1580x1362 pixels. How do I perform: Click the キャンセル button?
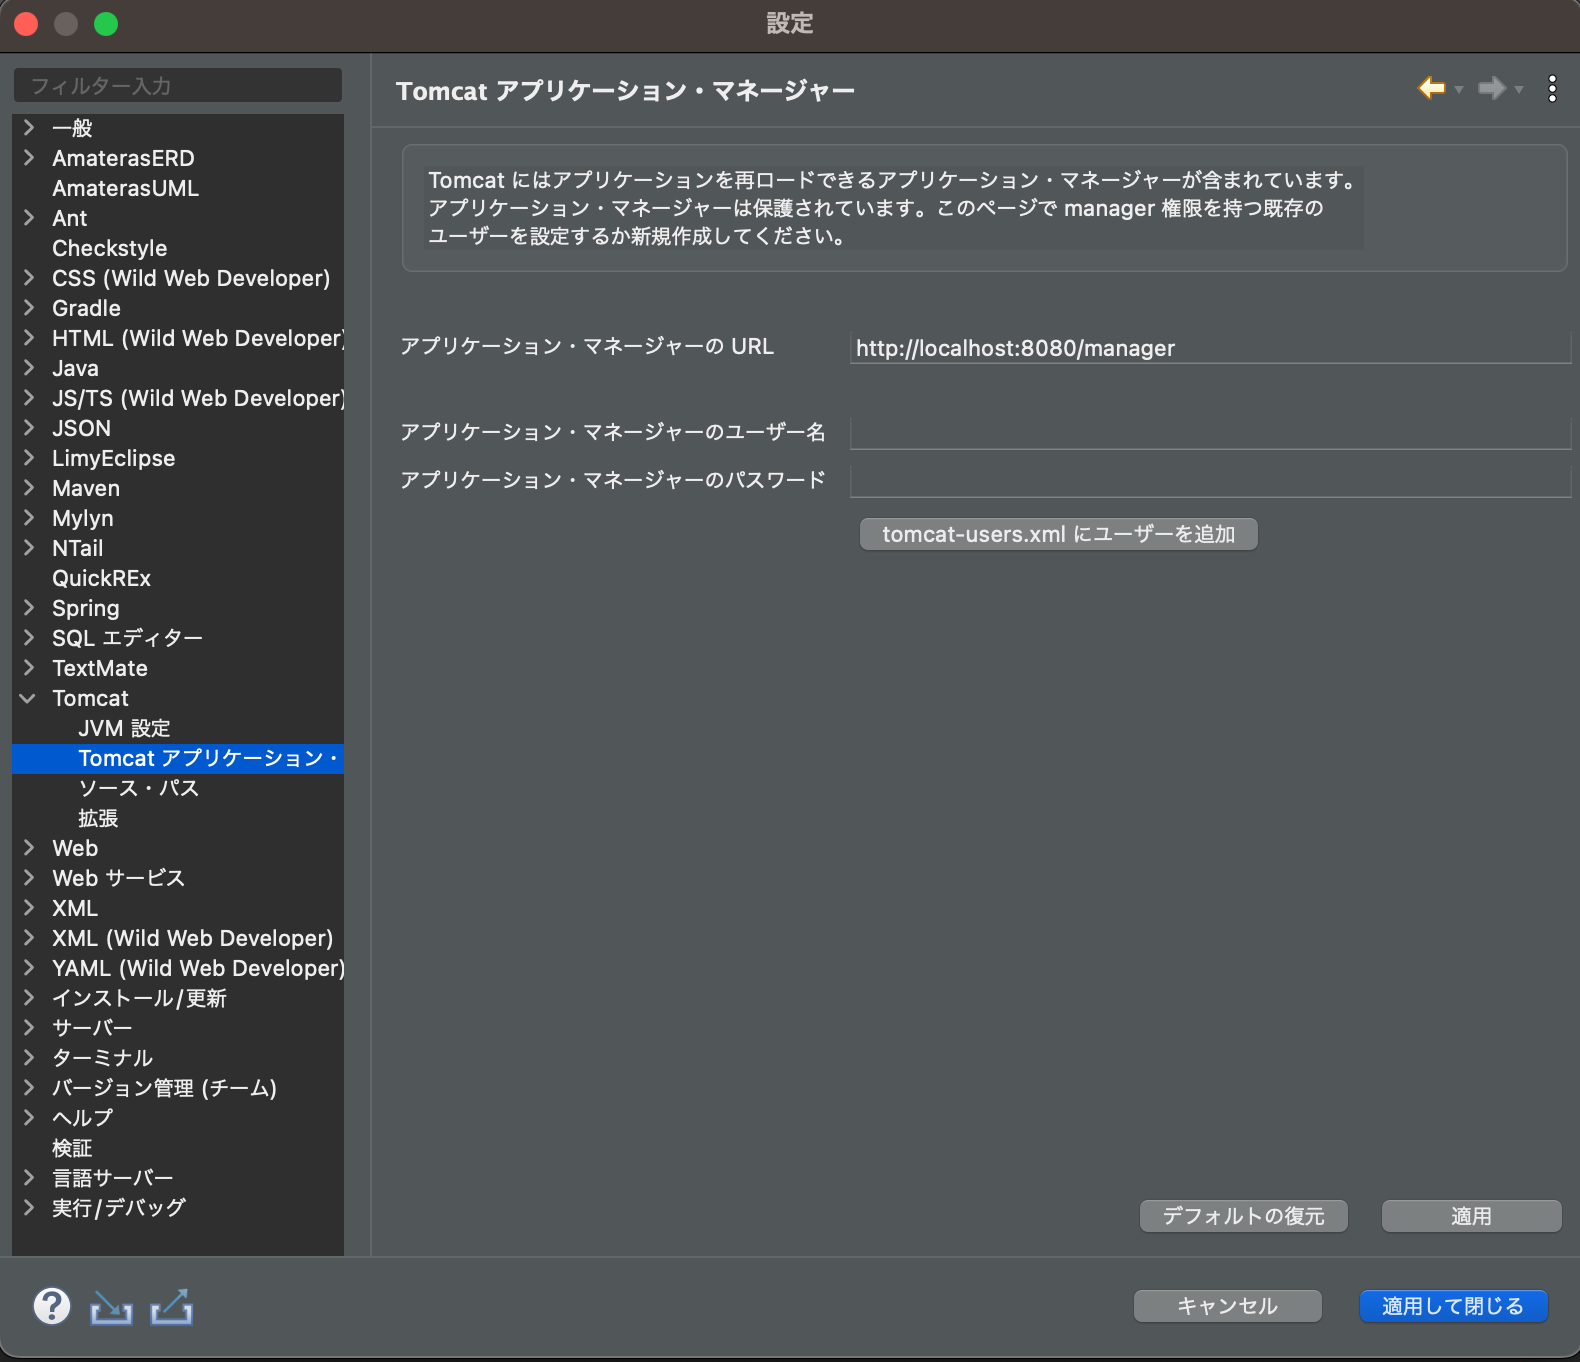(1227, 1306)
